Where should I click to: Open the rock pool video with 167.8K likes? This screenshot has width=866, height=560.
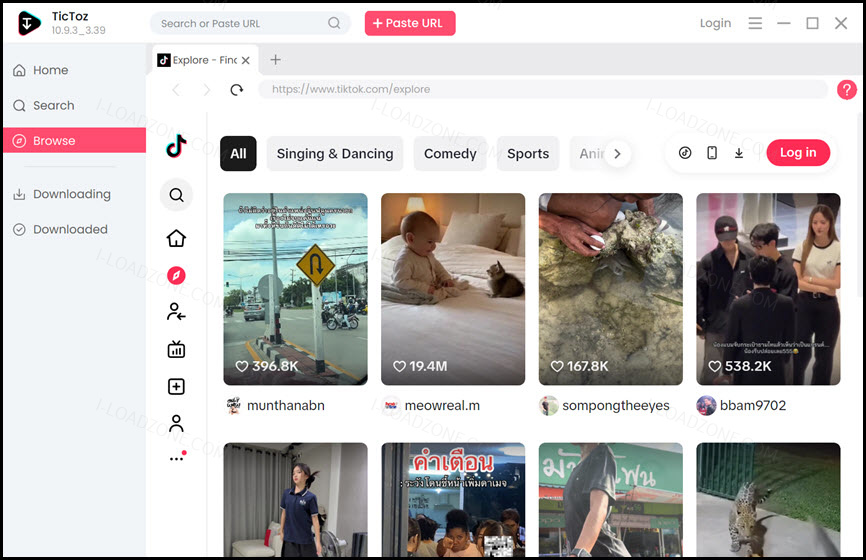click(611, 289)
